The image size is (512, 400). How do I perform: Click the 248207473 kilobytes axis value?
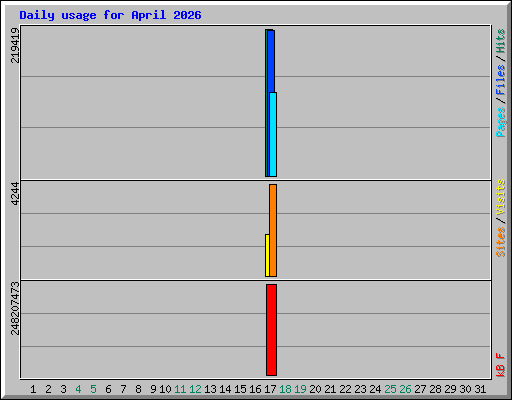tap(15, 308)
